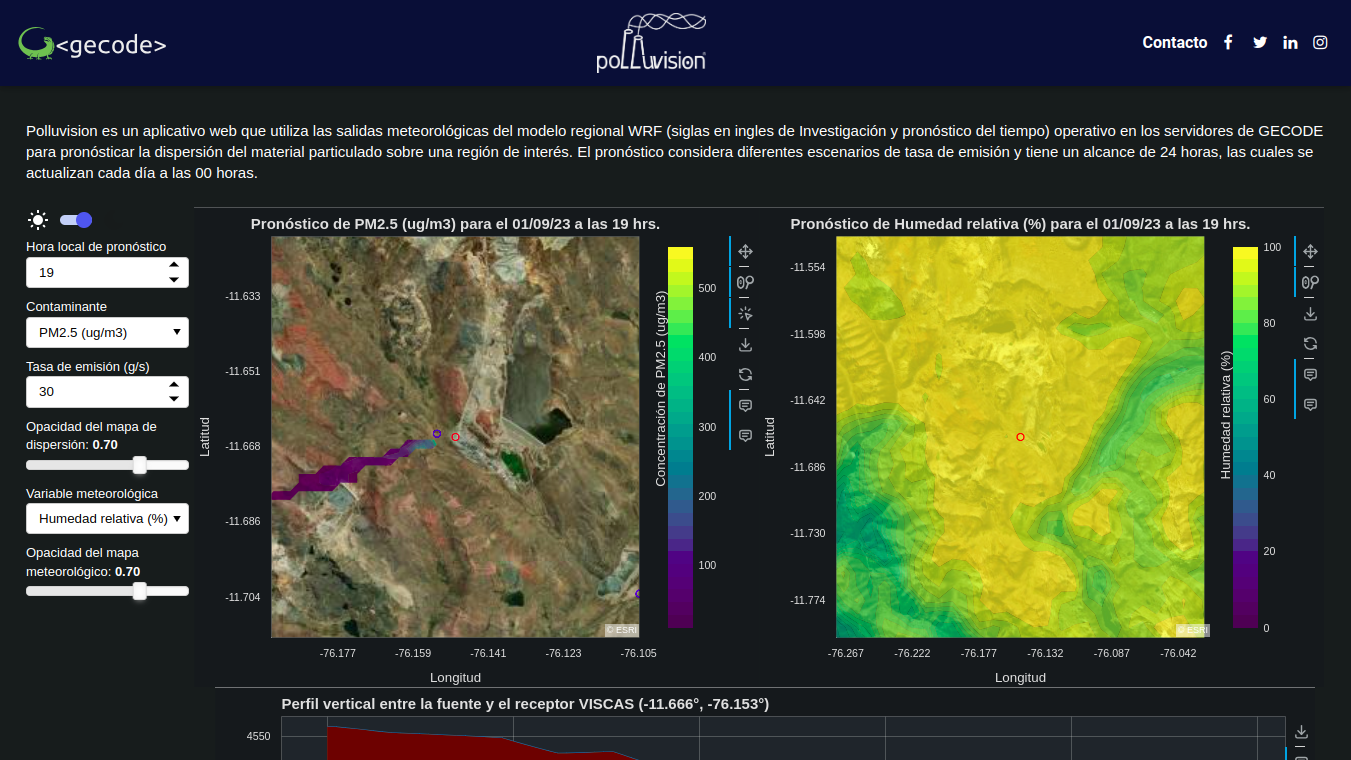Save the PM2.5 map as image
Screen dimensions: 1351x760
coord(745,345)
